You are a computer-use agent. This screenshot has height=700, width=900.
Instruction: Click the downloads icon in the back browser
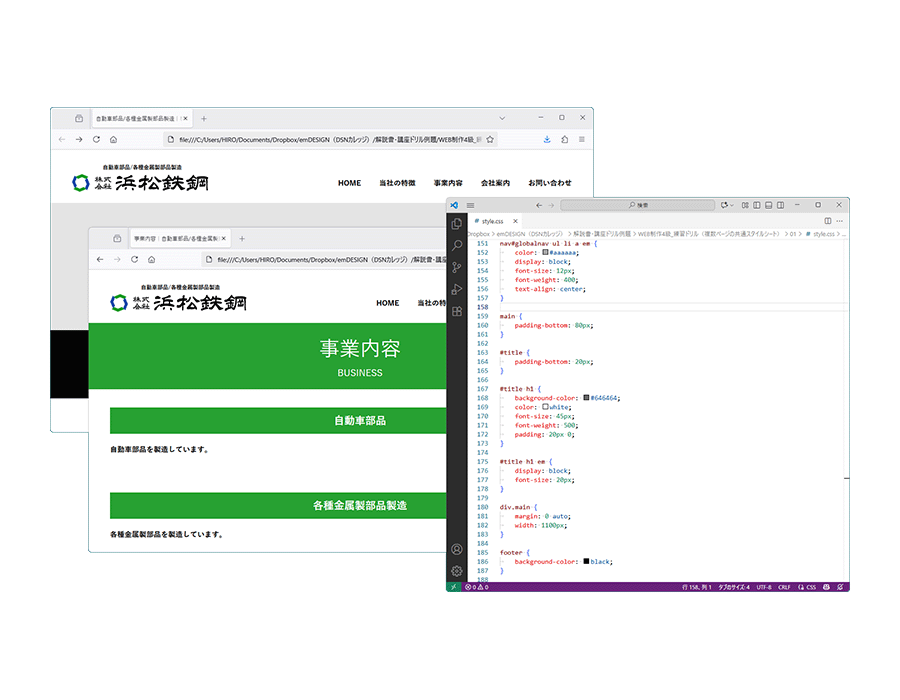(547, 139)
